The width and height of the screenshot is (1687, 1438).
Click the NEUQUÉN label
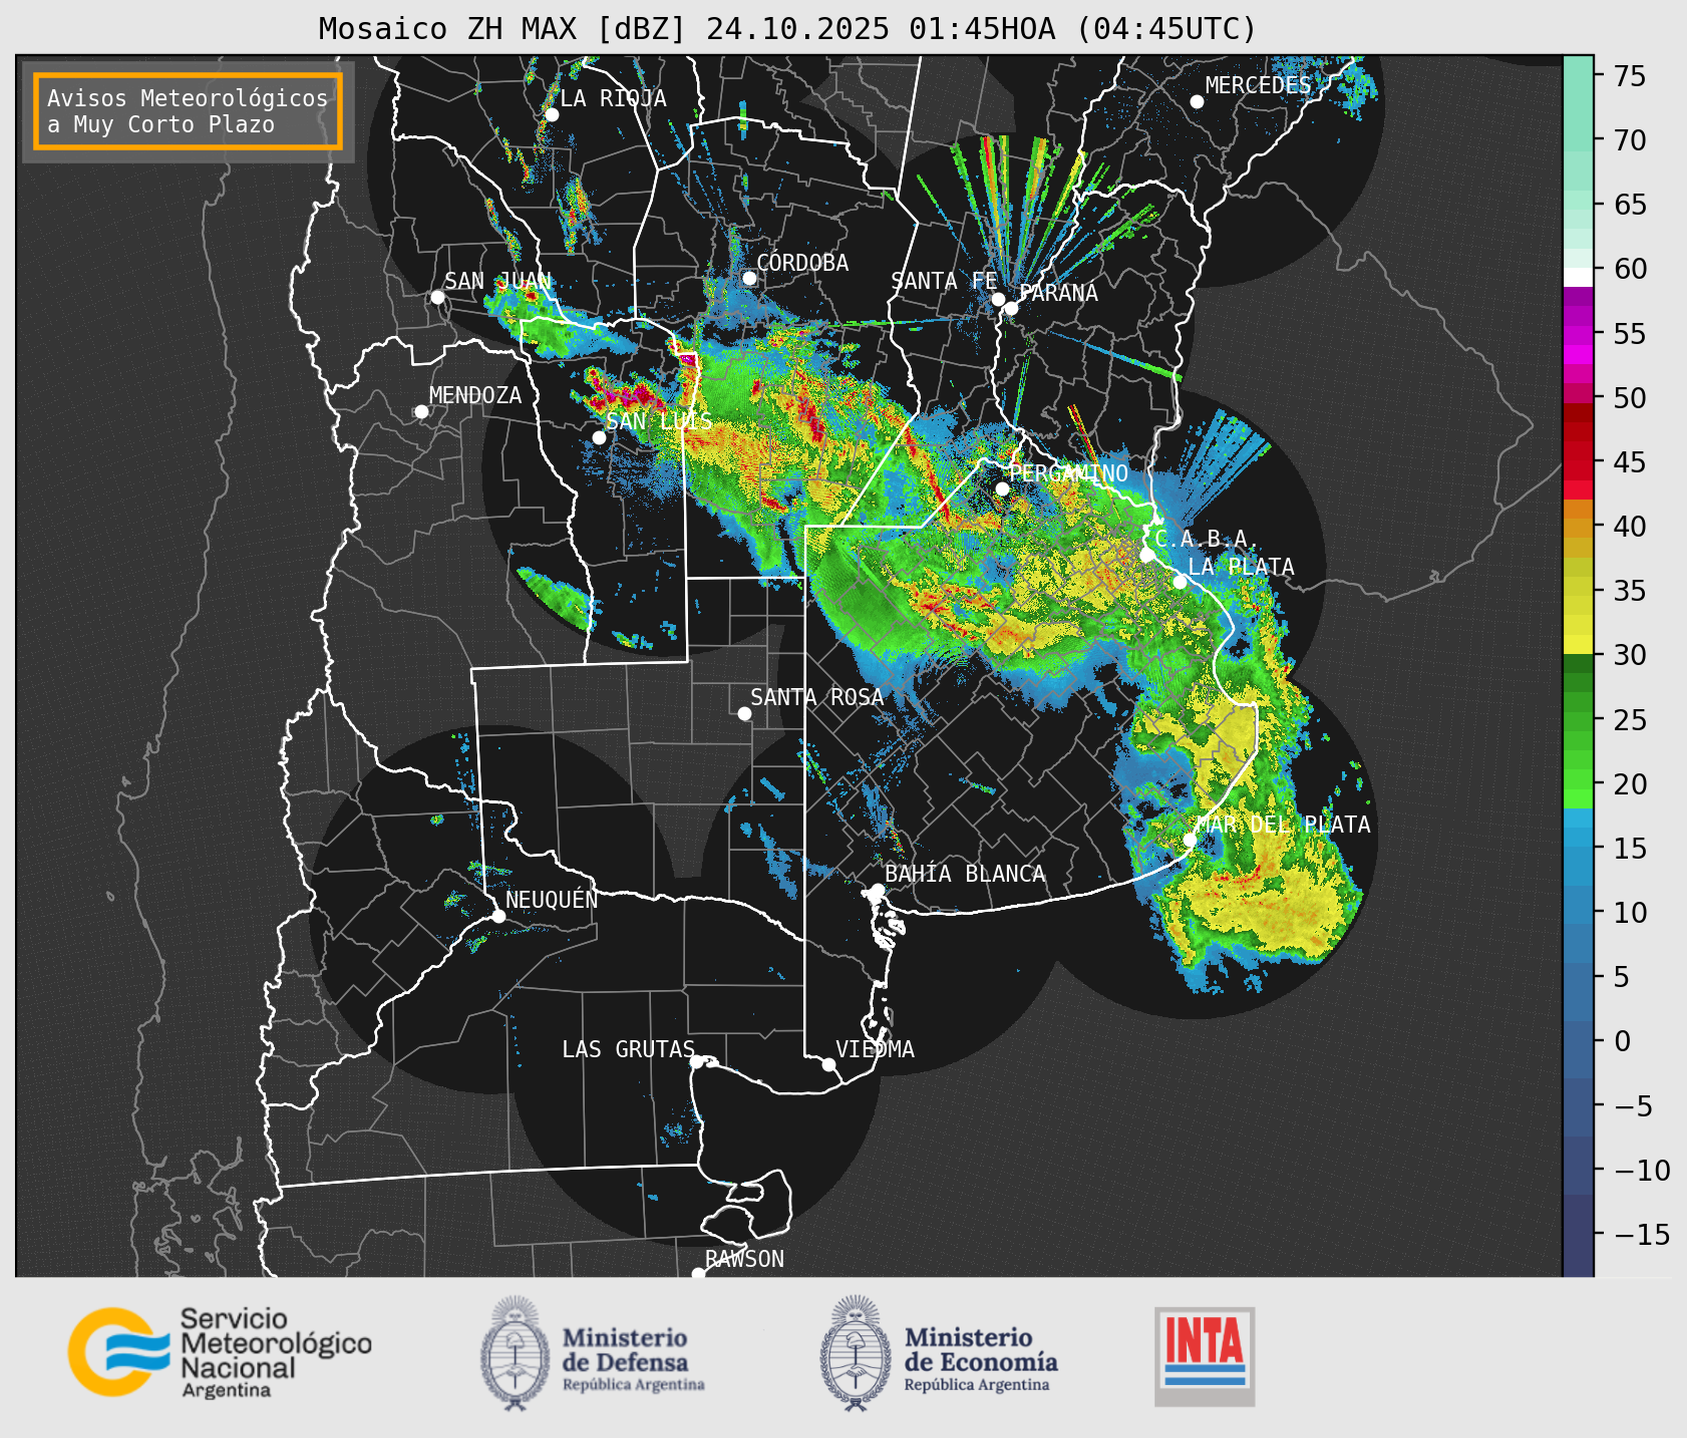(x=552, y=899)
